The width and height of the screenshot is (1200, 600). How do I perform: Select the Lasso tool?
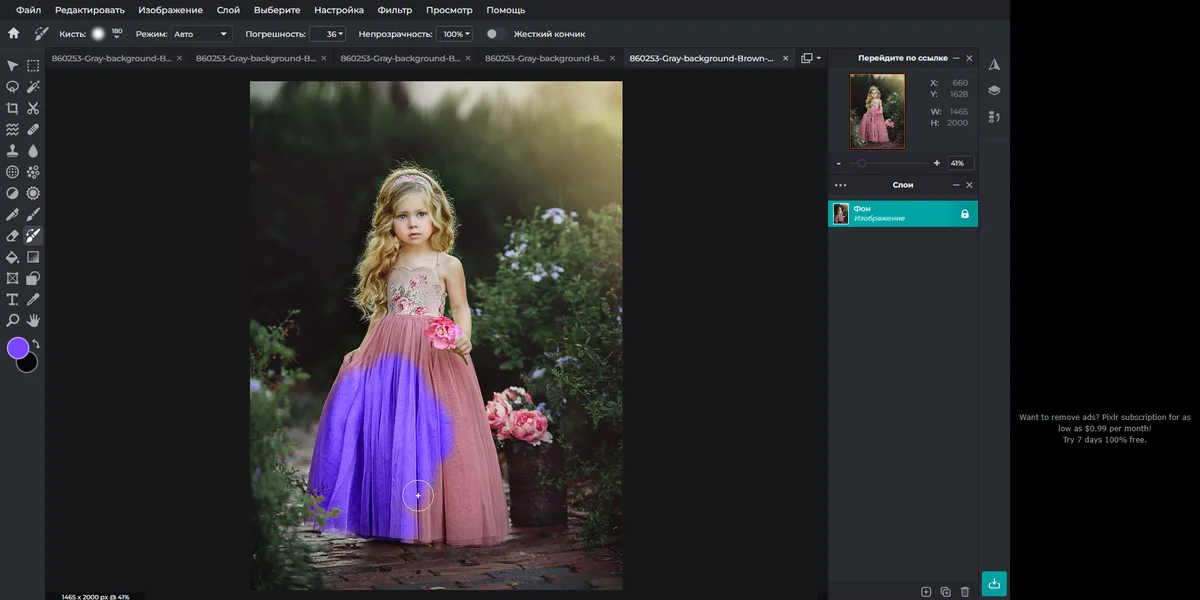coord(13,87)
